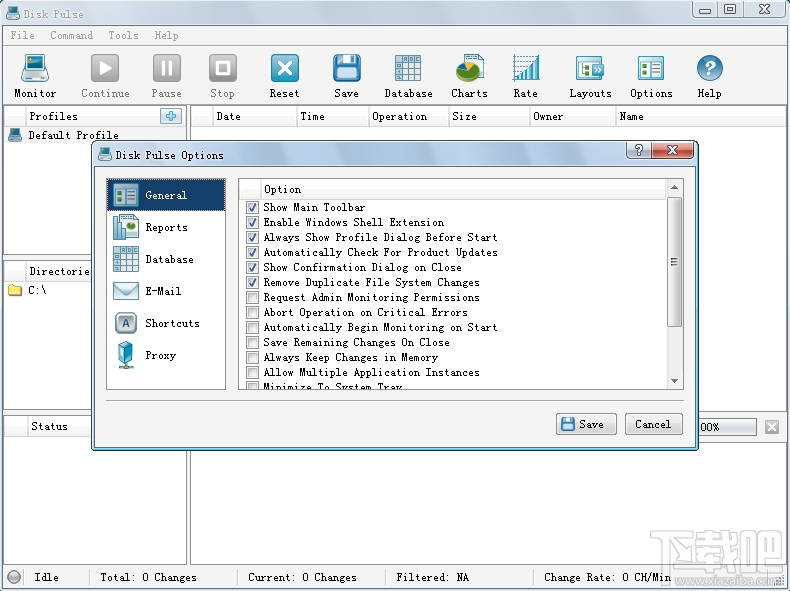Open the Command menu

pyautogui.click(x=72, y=35)
